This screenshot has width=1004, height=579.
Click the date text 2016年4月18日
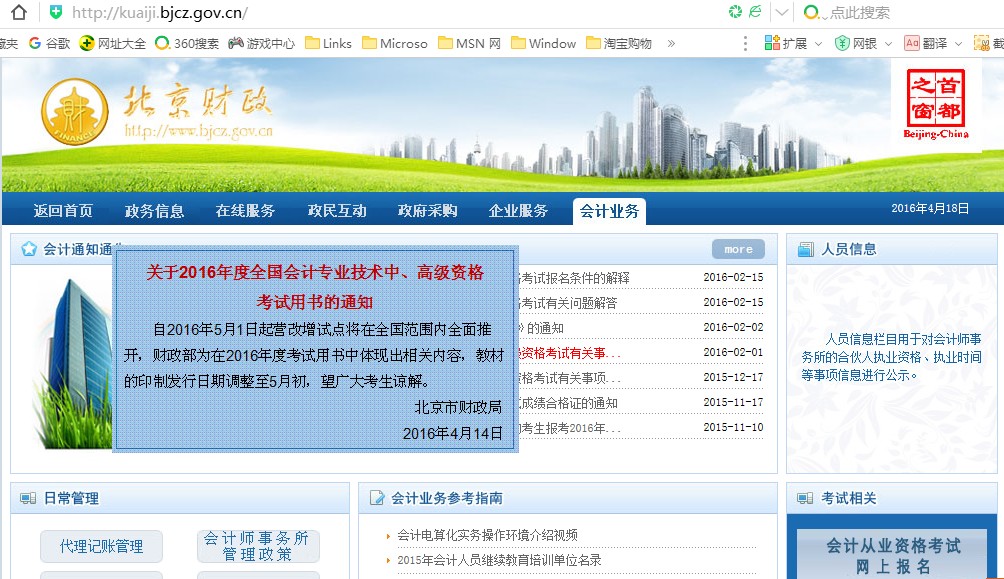(x=930, y=208)
